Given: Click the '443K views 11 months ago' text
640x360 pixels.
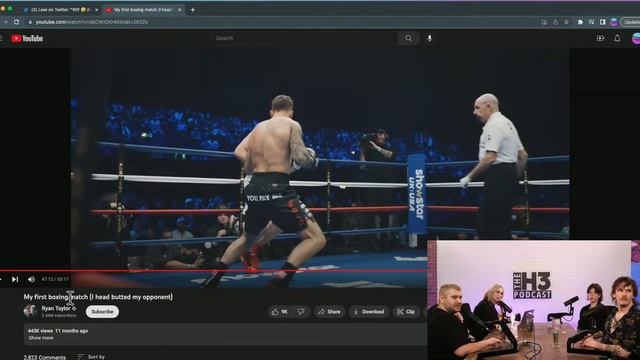Looking at the screenshot, I should click(58, 331).
